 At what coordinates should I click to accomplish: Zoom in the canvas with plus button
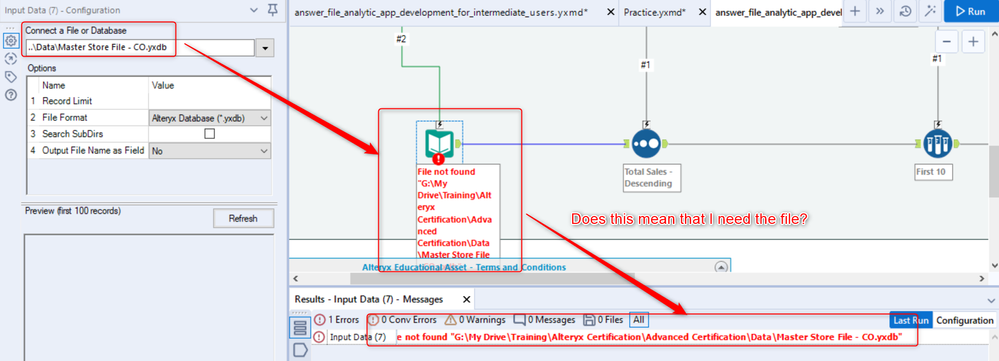[973, 42]
